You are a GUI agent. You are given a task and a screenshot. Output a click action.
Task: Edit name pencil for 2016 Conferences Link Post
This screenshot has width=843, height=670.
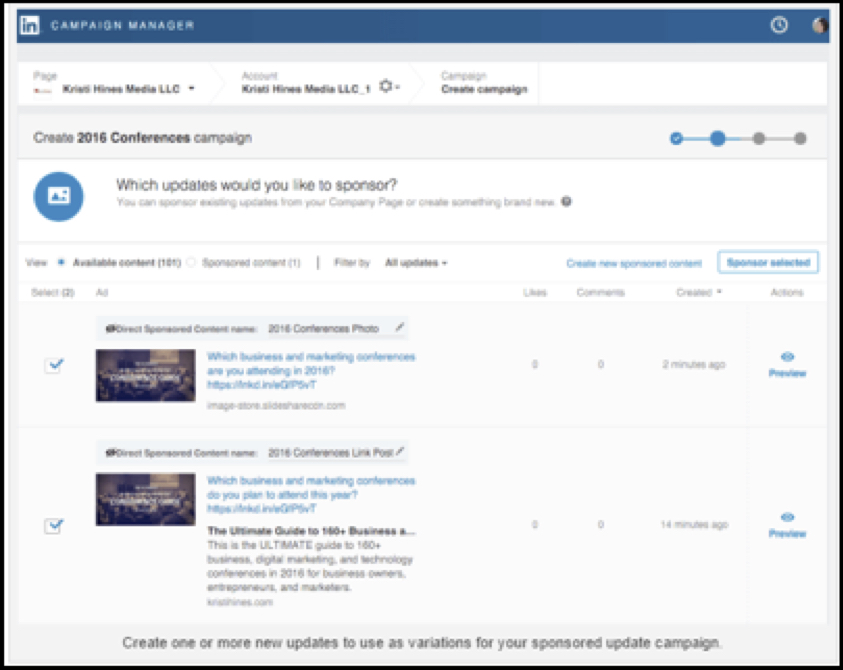tap(399, 451)
